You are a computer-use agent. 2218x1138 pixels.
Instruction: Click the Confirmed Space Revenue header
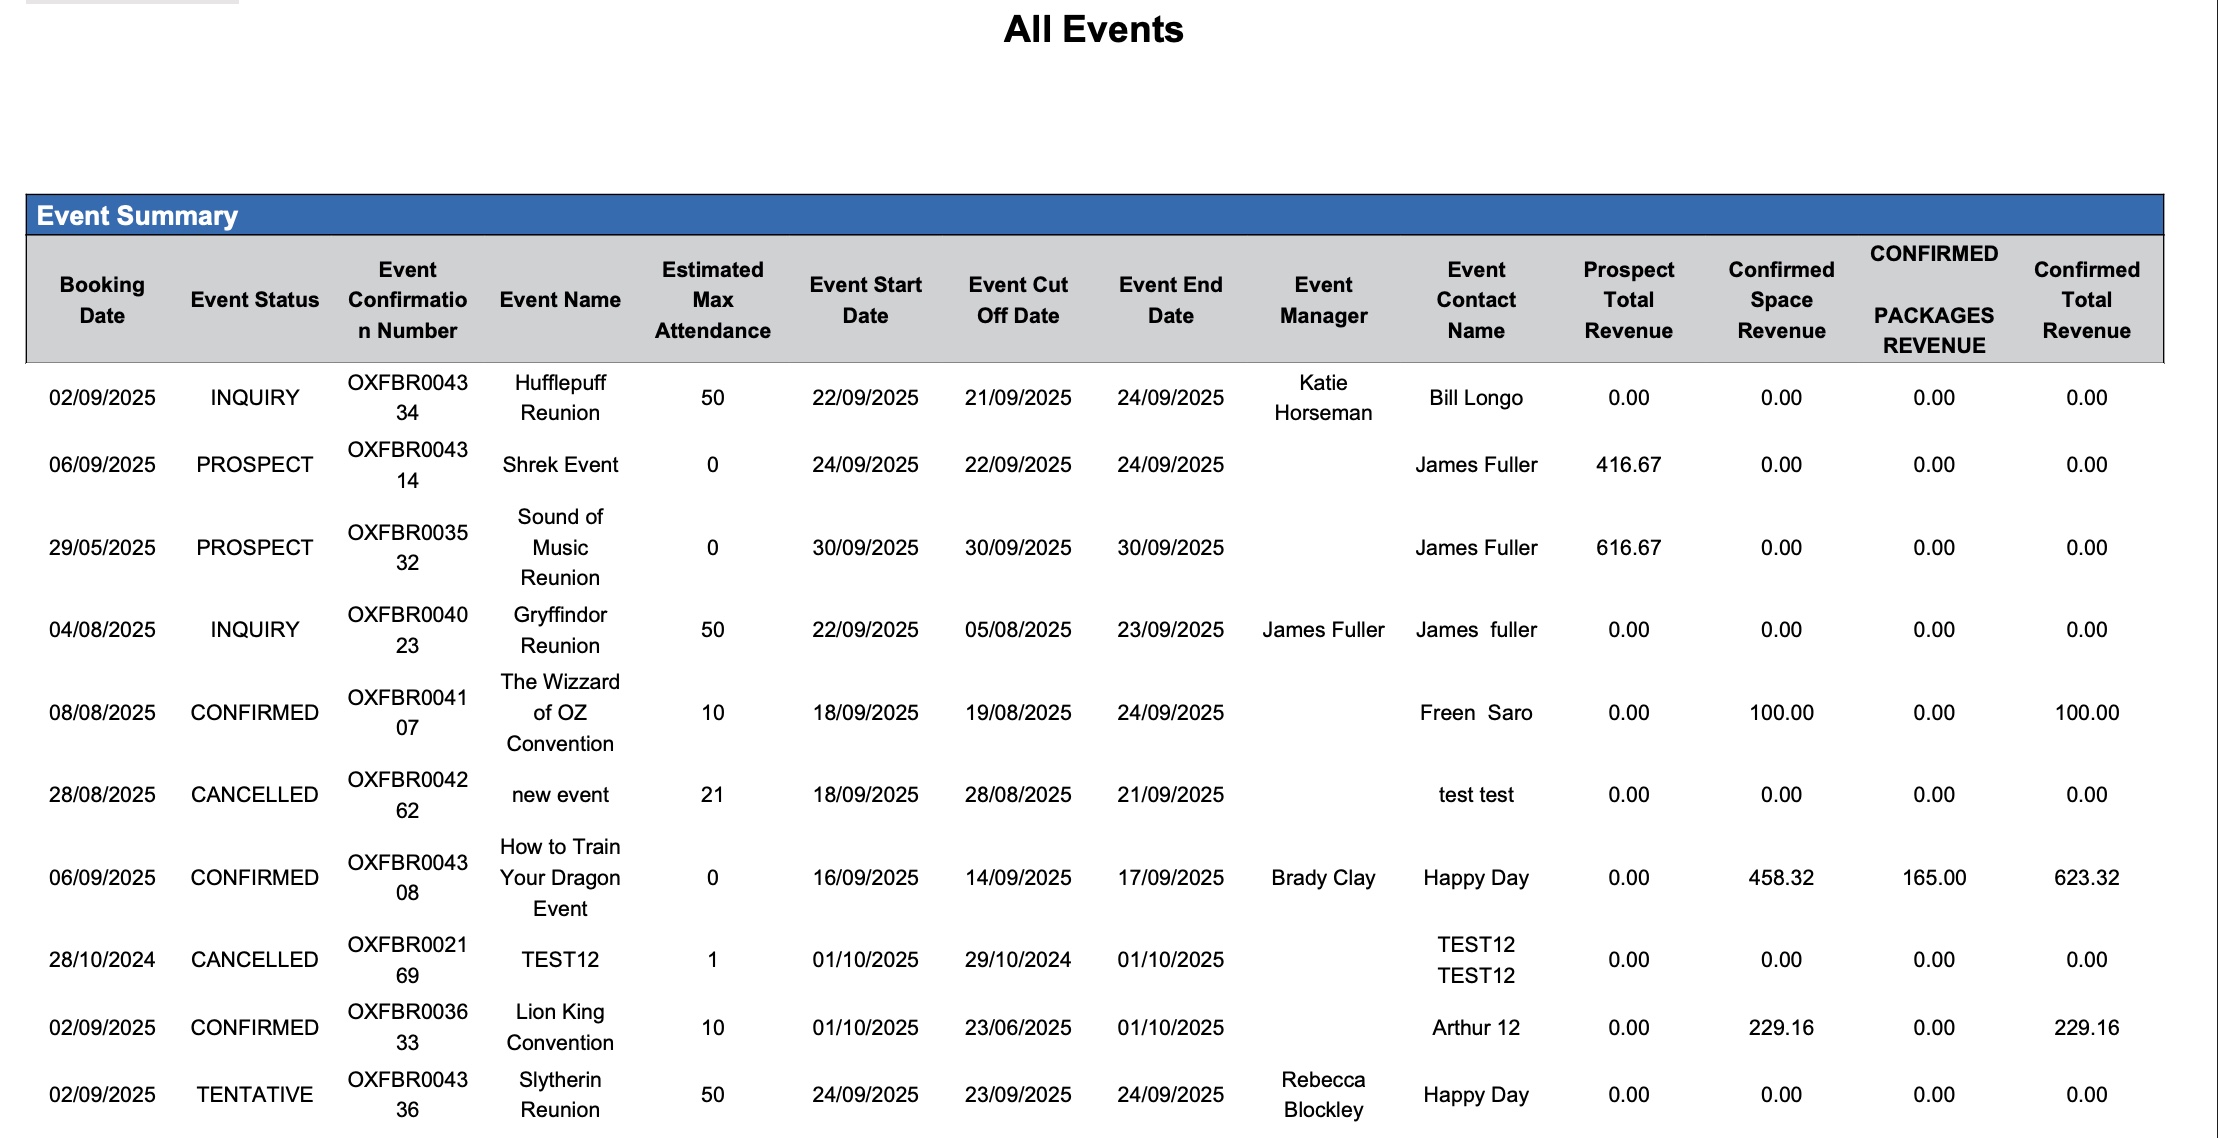tap(1781, 300)
